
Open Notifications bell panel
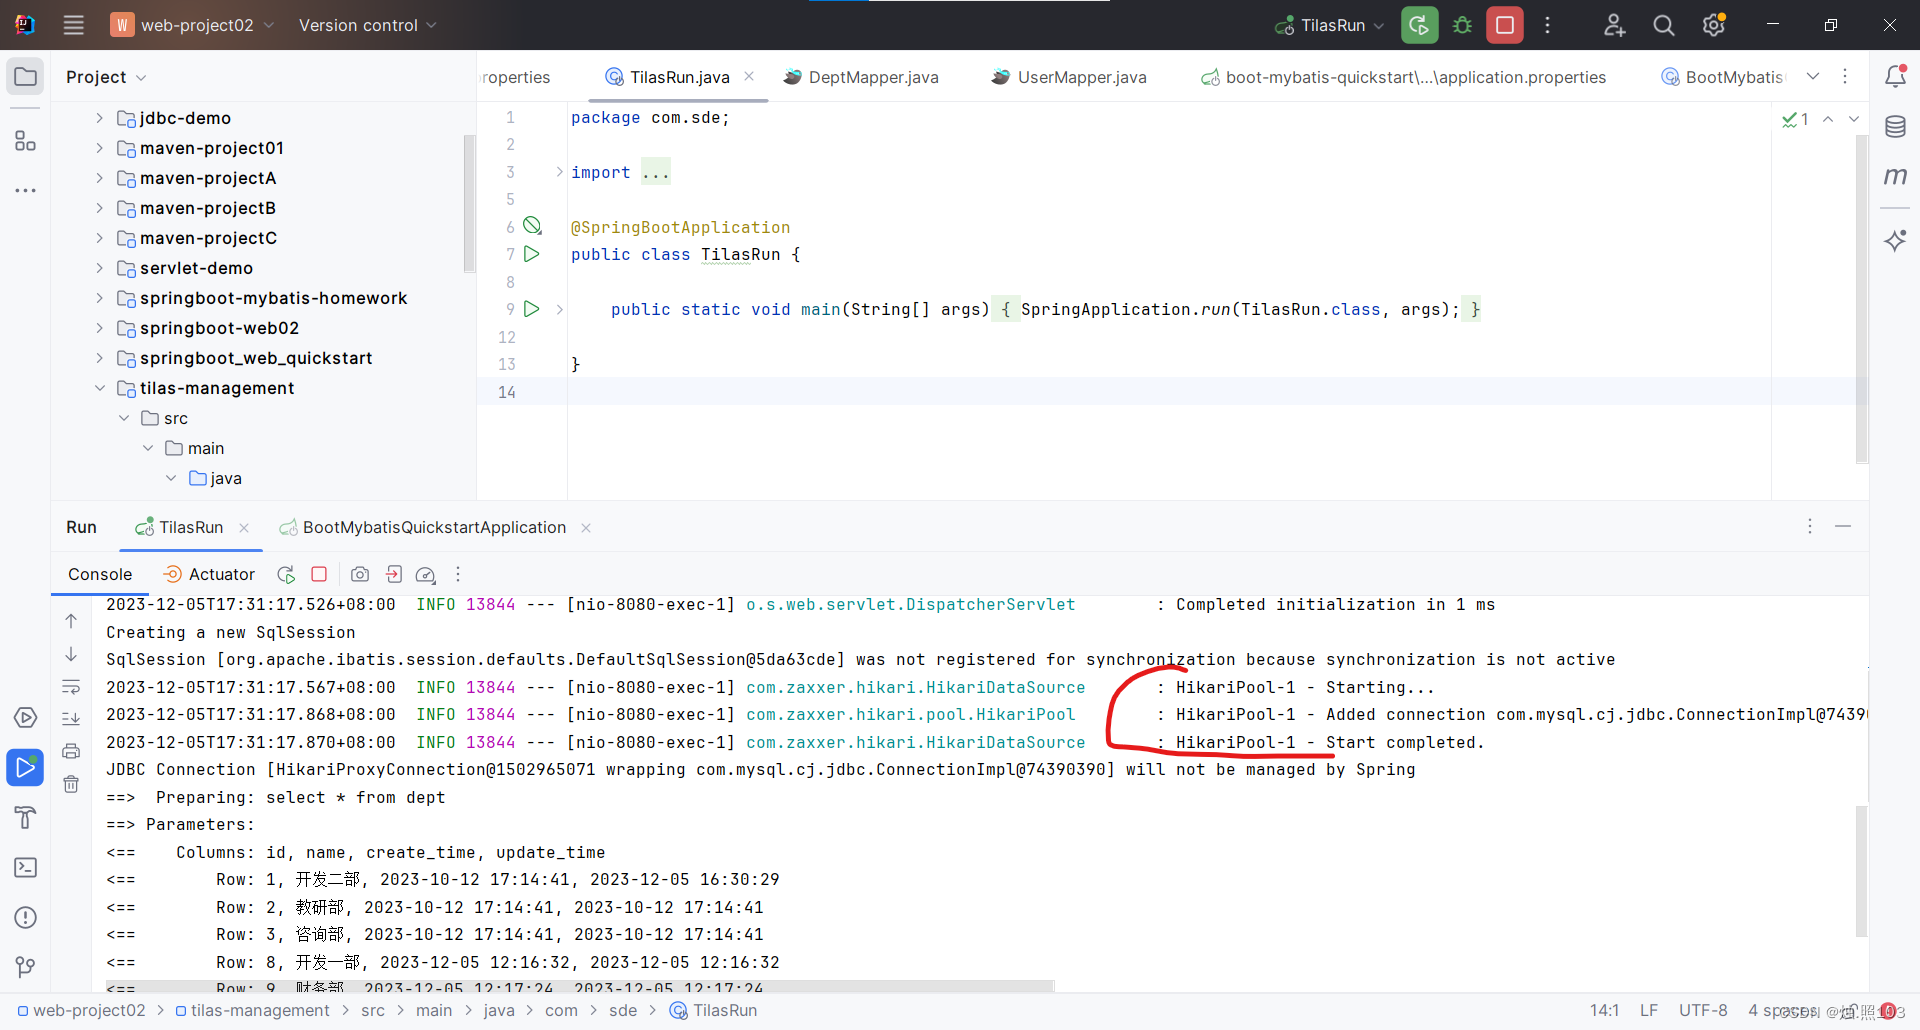1895,76
